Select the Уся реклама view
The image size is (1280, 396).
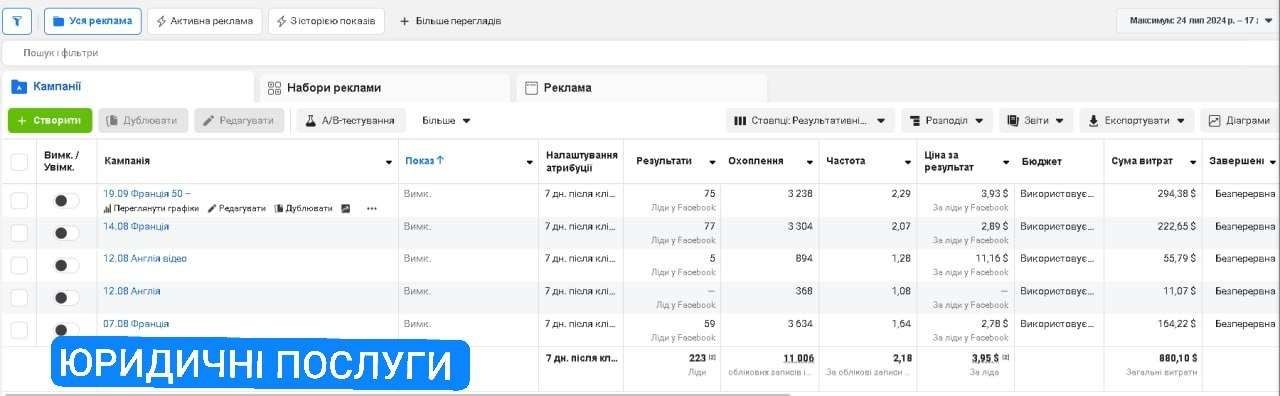point(93,21)
